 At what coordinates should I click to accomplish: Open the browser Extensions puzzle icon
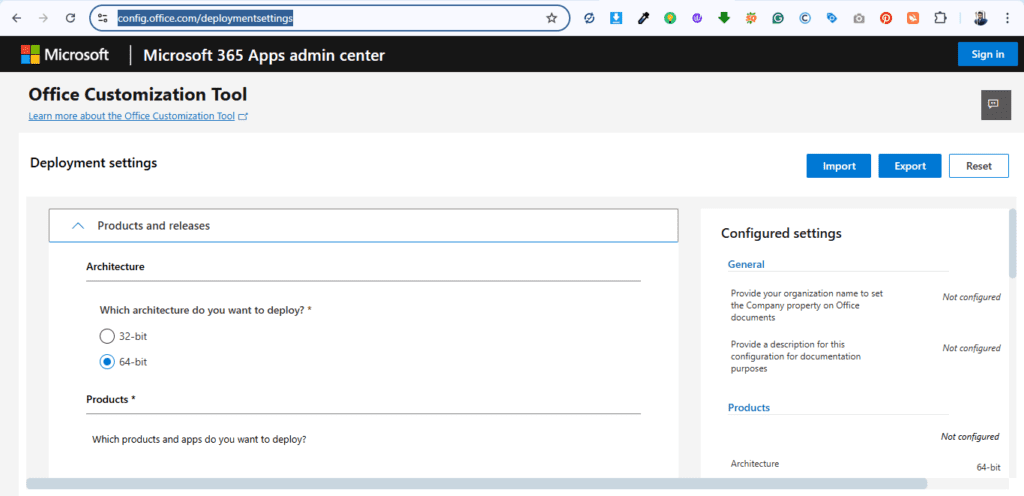(x=940, y=18)
